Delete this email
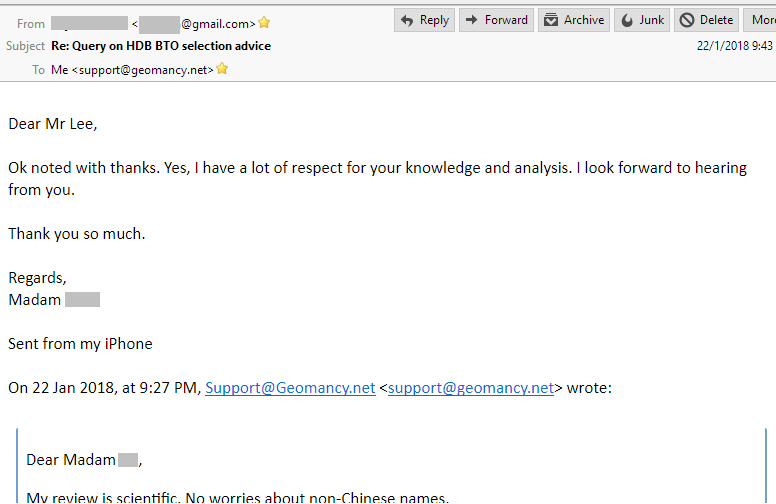 click(x=706, y=20)
